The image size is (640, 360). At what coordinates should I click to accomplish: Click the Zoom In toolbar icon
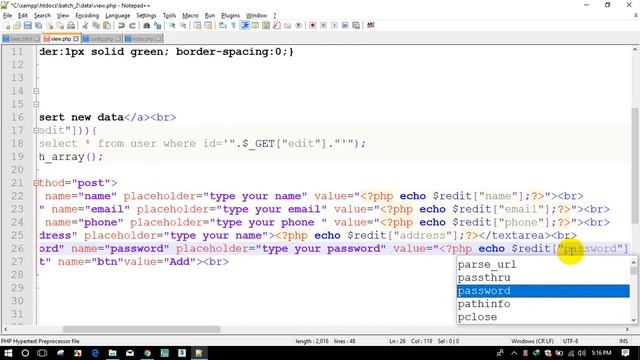172,26
